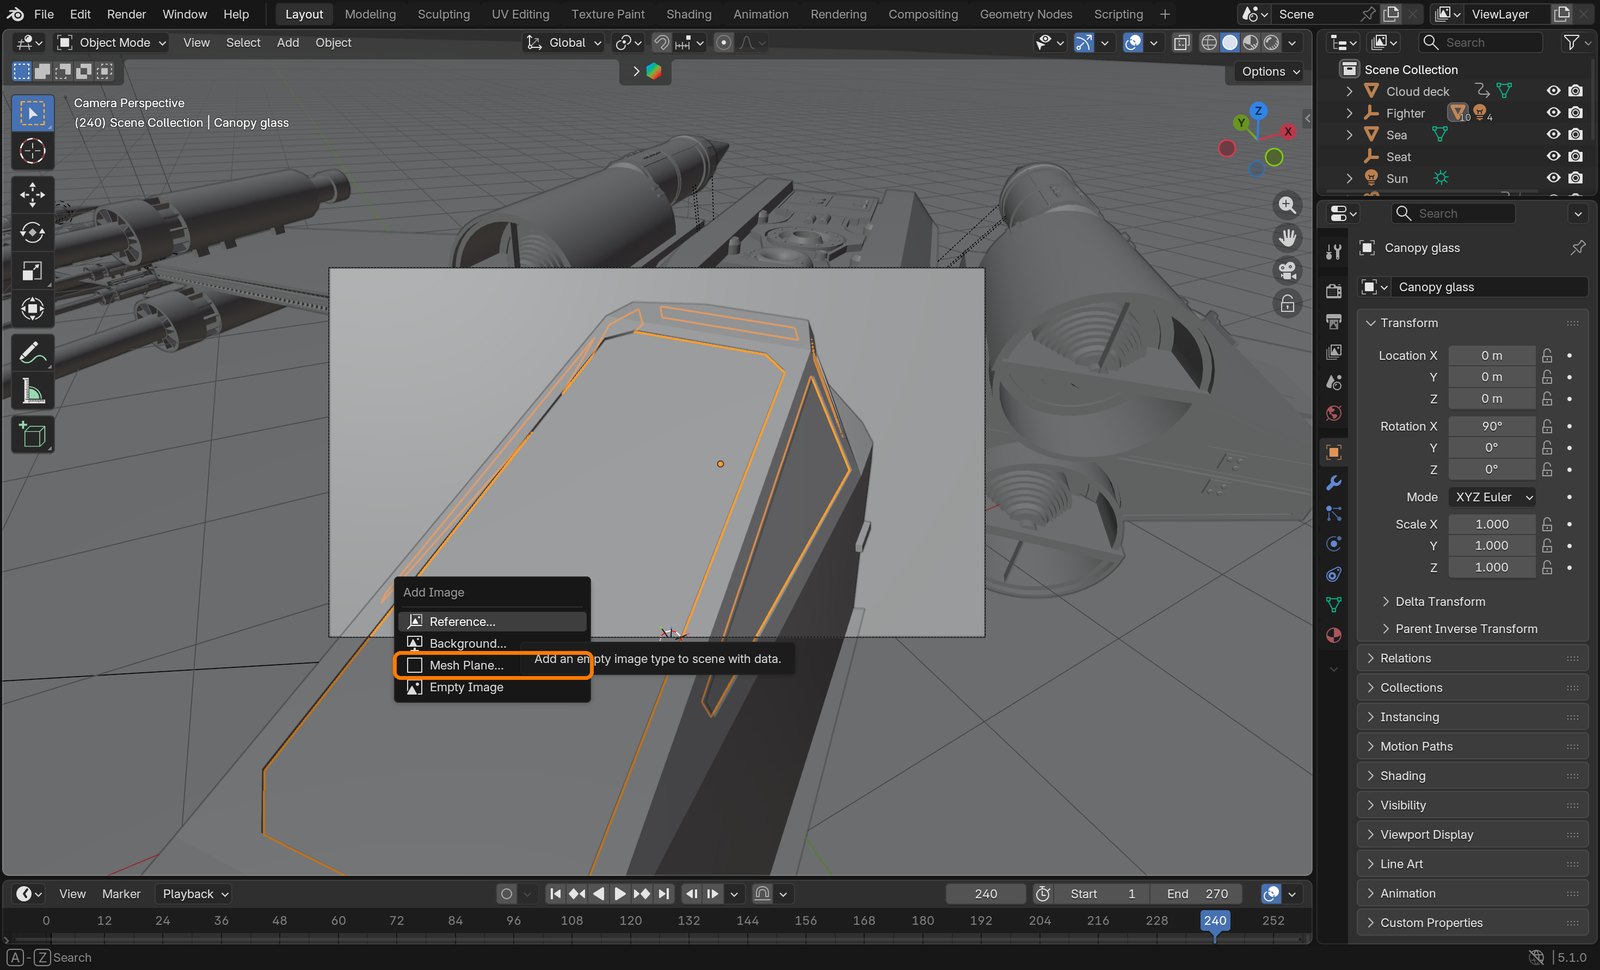
Task: Open the Modifiers wrench properties tab
Action: [1333, 483]
